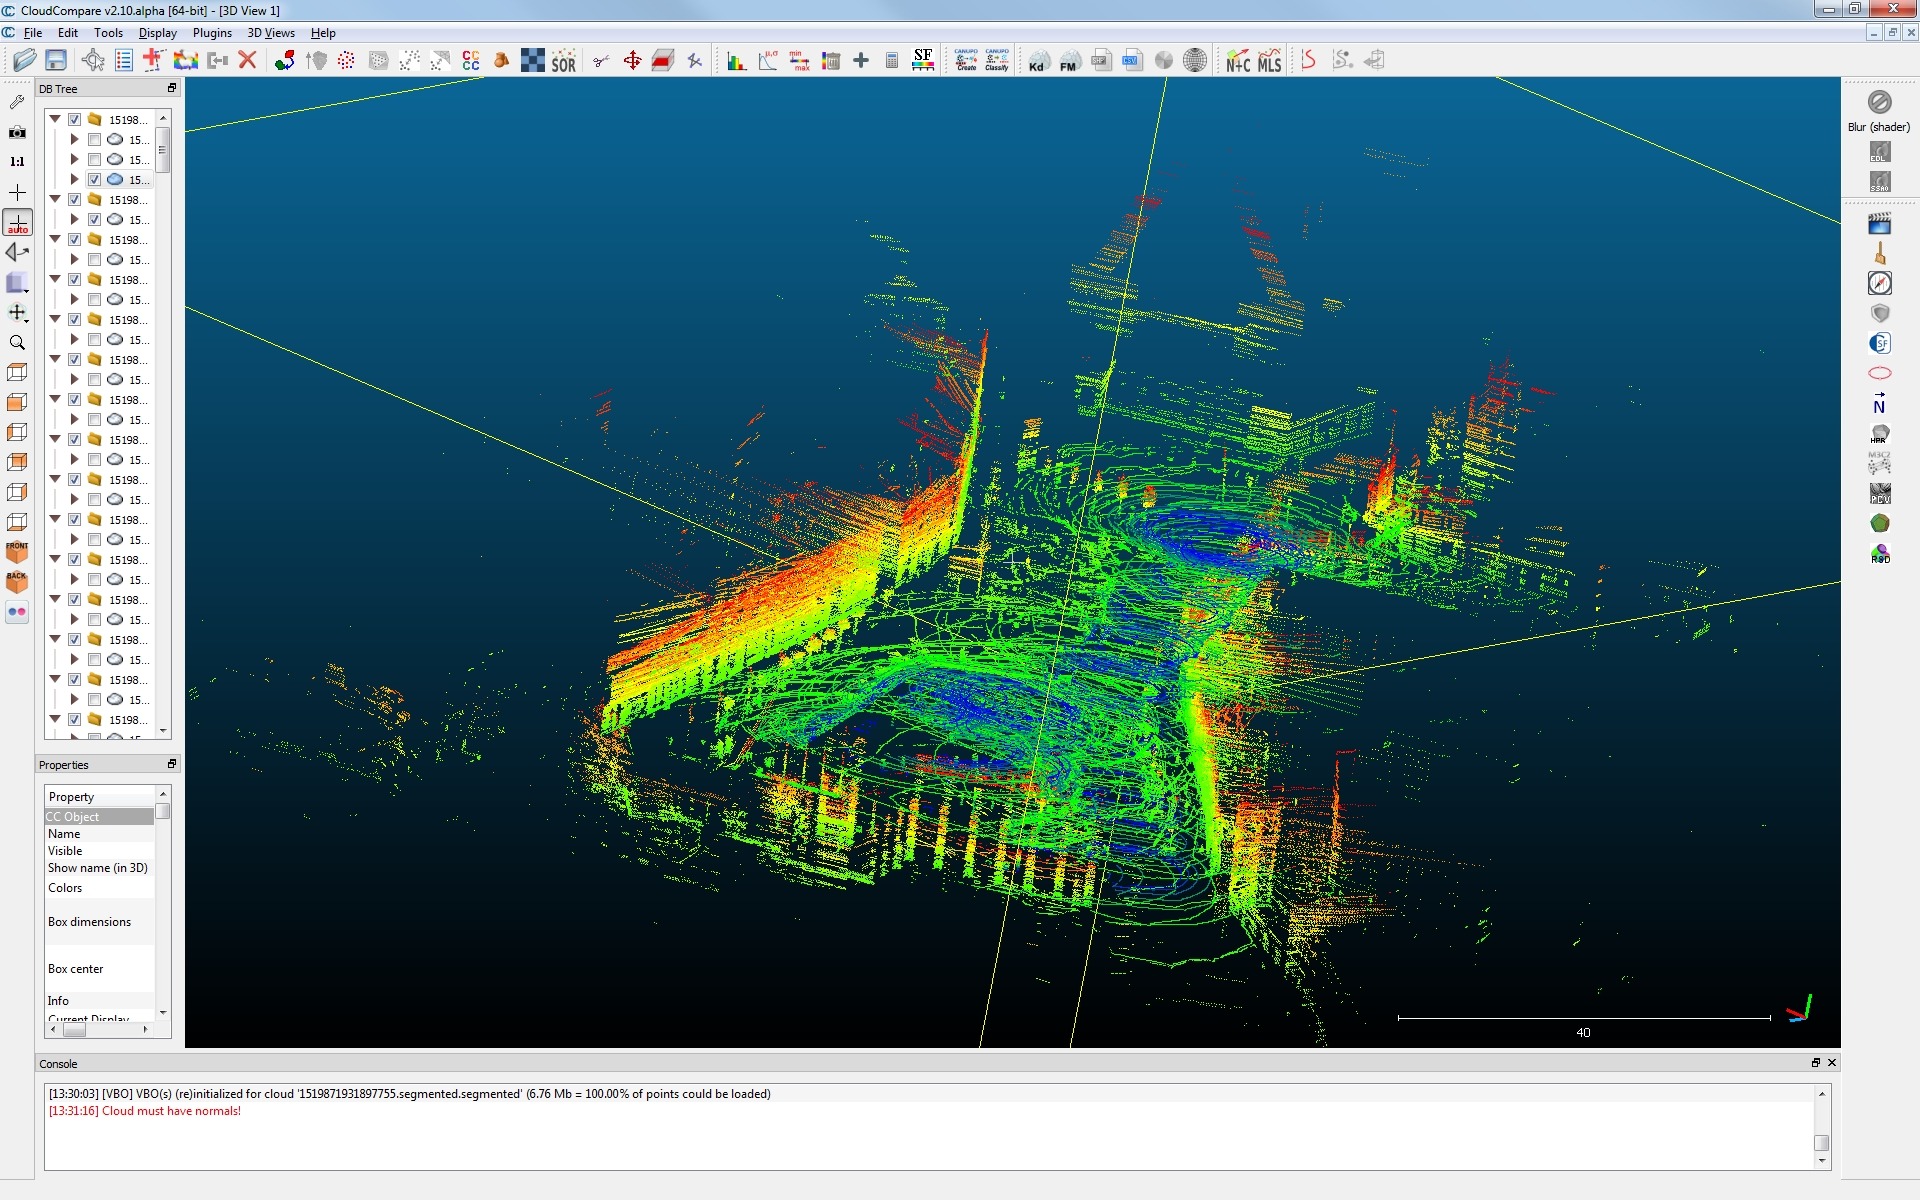The image size is (1920, 1200).
Task: Click the red X delete icon
Action: point(248,60)
